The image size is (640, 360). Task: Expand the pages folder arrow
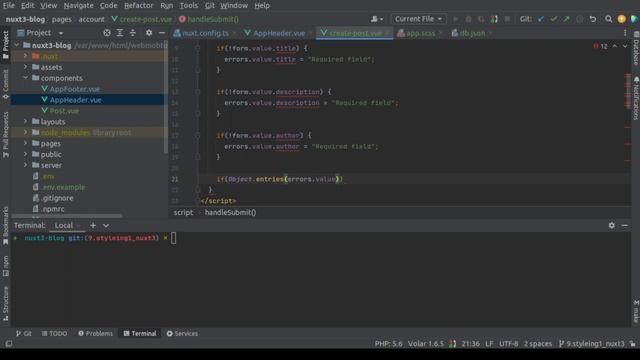pyautogui.click(x=25, y=143)
